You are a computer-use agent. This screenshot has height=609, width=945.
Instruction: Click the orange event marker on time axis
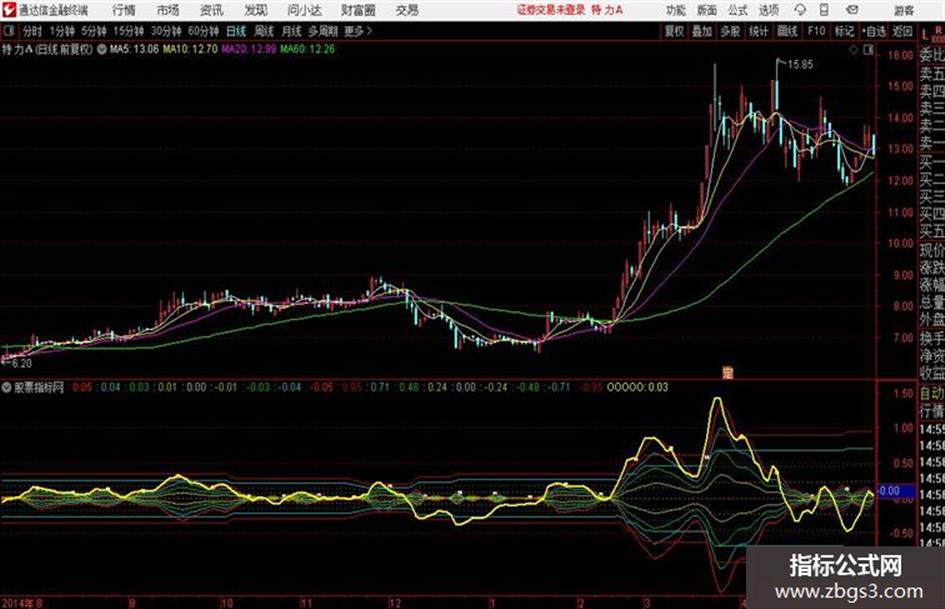[728, 372]
